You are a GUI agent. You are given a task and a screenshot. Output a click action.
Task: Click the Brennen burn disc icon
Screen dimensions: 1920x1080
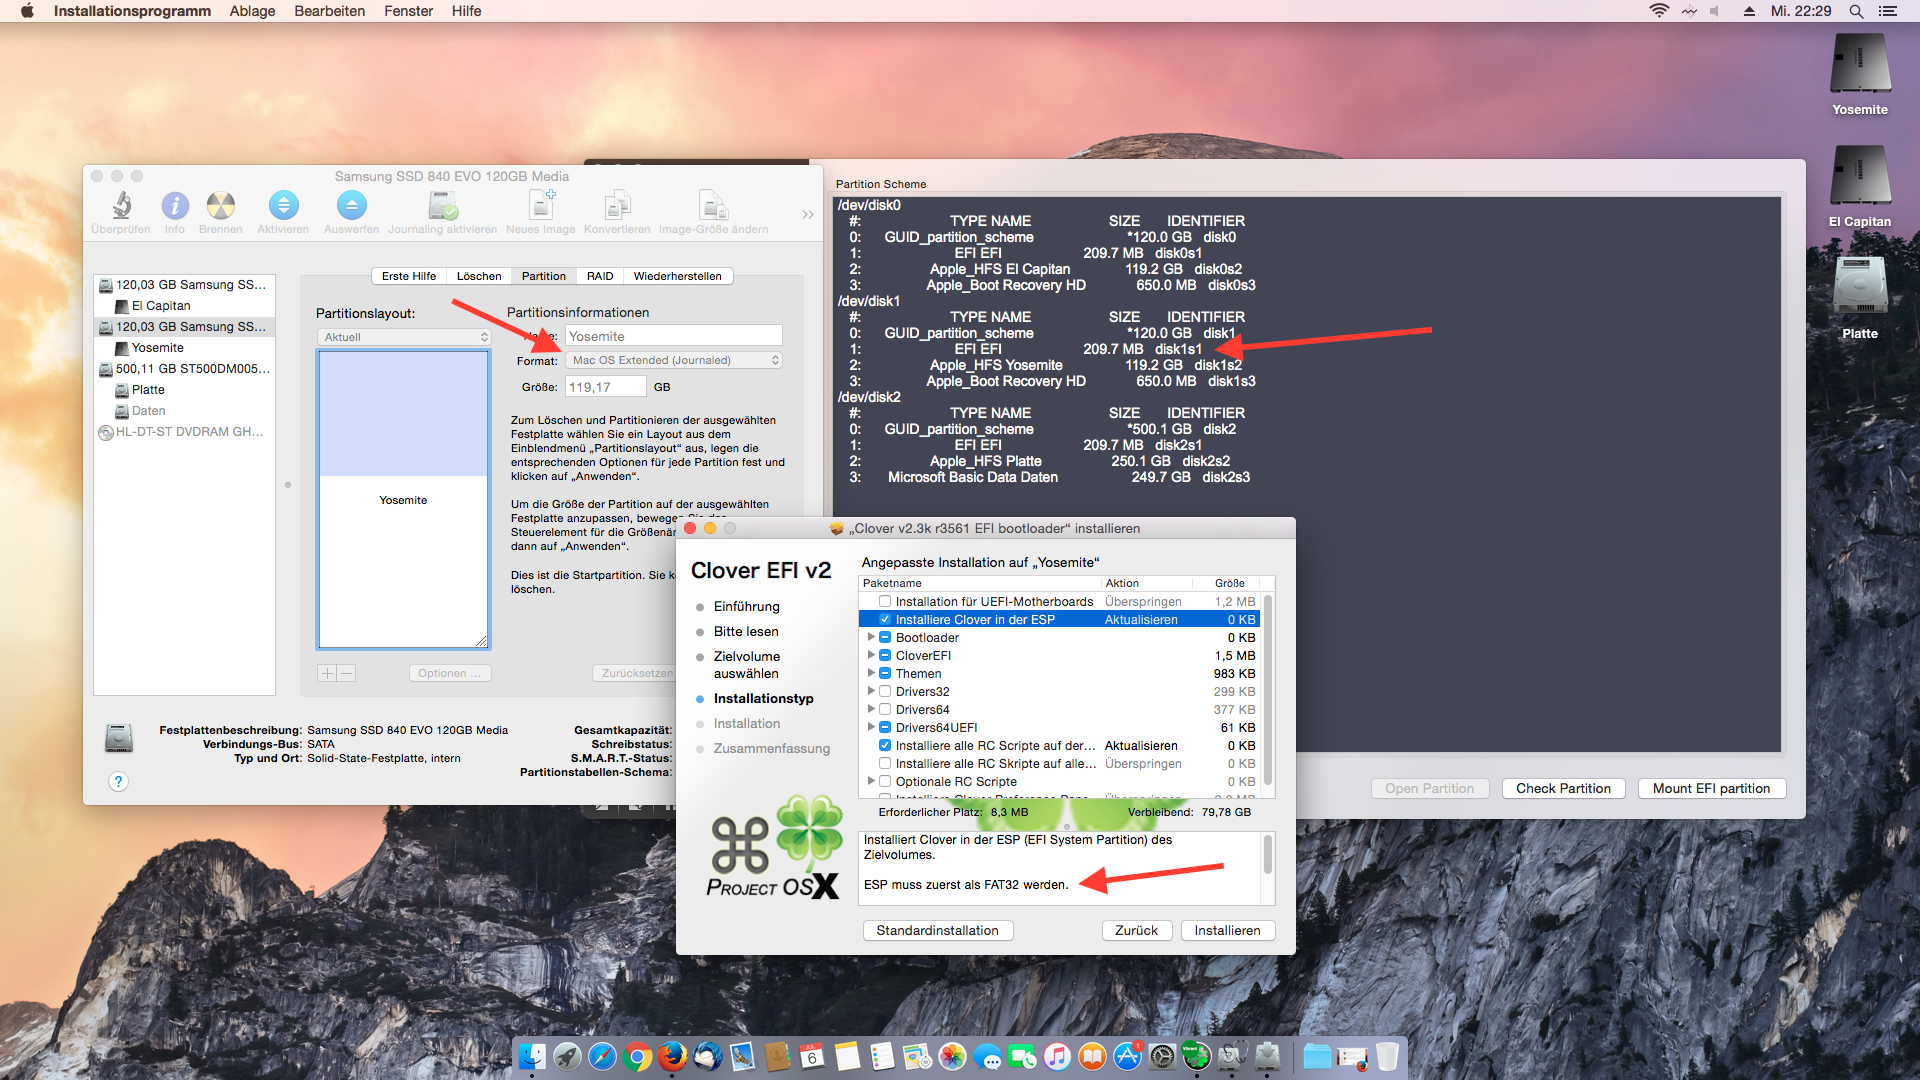click(220, 206)
